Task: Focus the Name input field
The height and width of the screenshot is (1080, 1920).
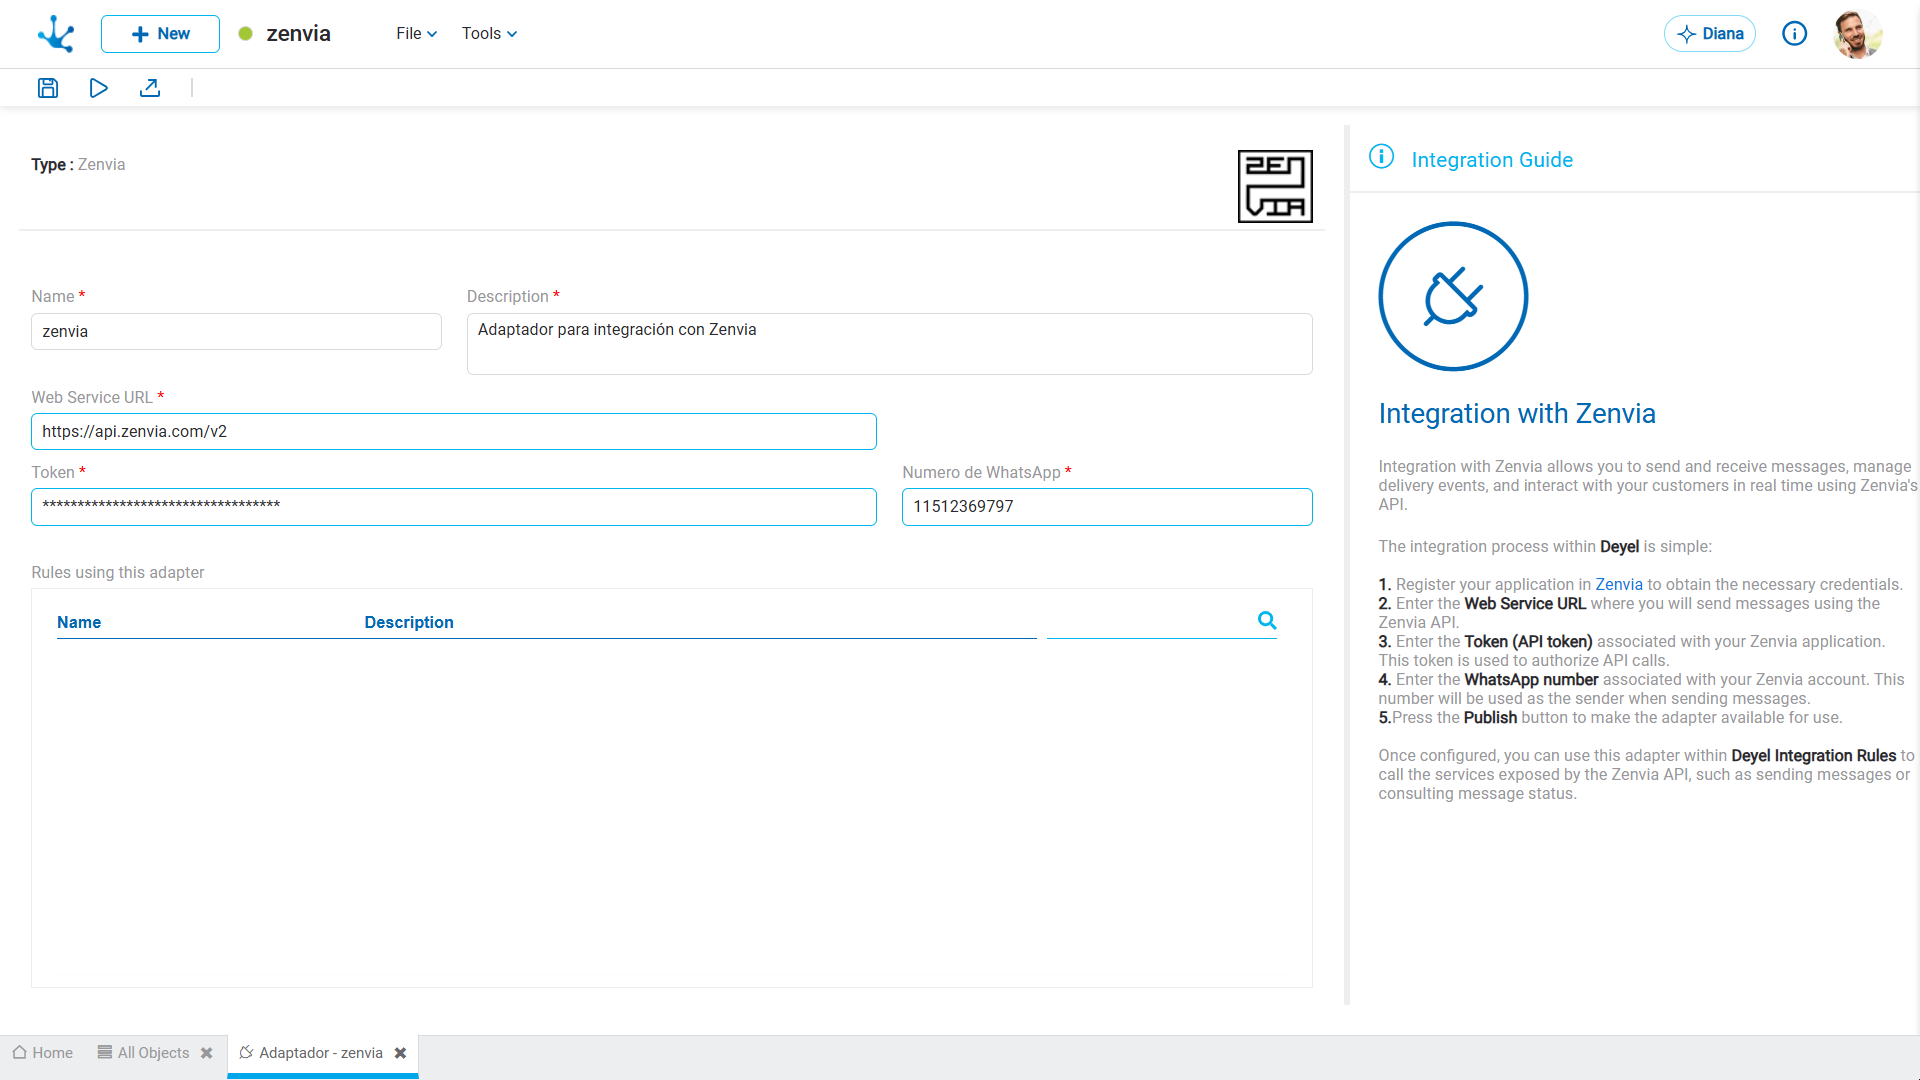Action: tap(236, 332)
